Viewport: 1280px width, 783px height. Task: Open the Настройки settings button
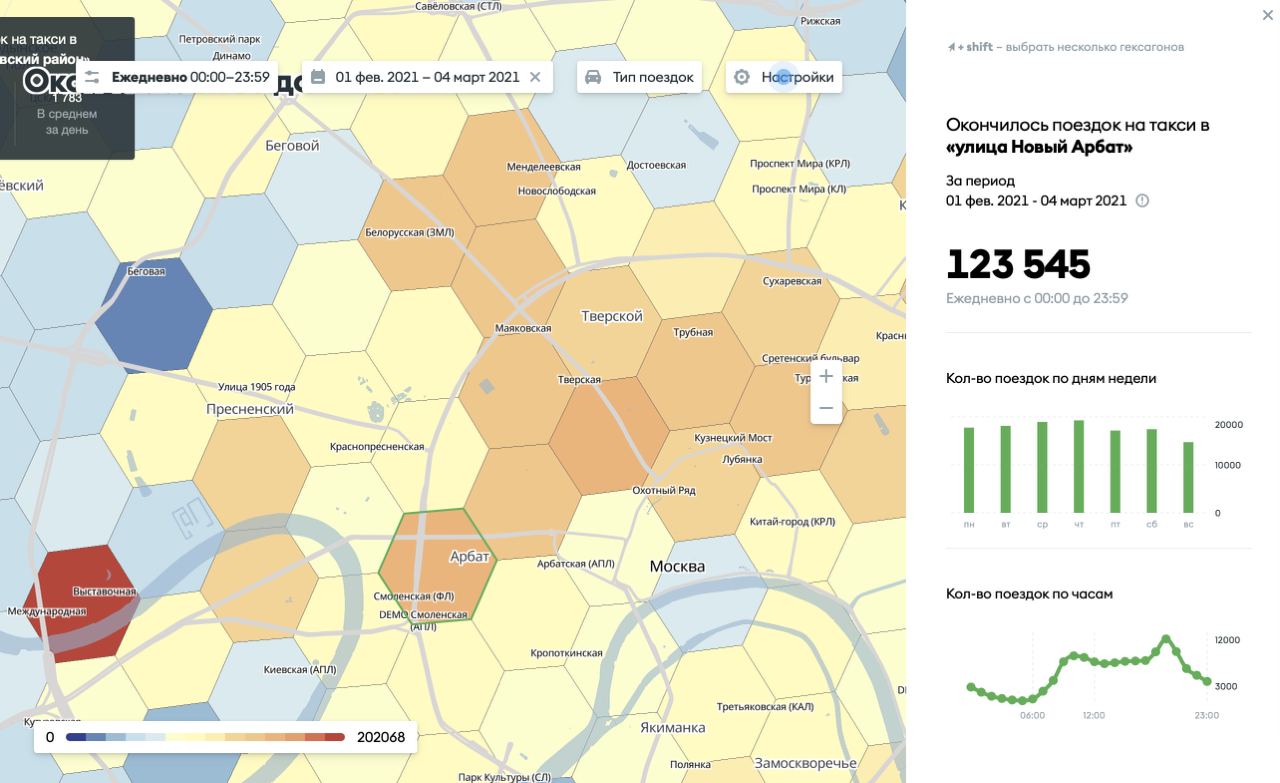pyautogui.click(x=784, y=77)
